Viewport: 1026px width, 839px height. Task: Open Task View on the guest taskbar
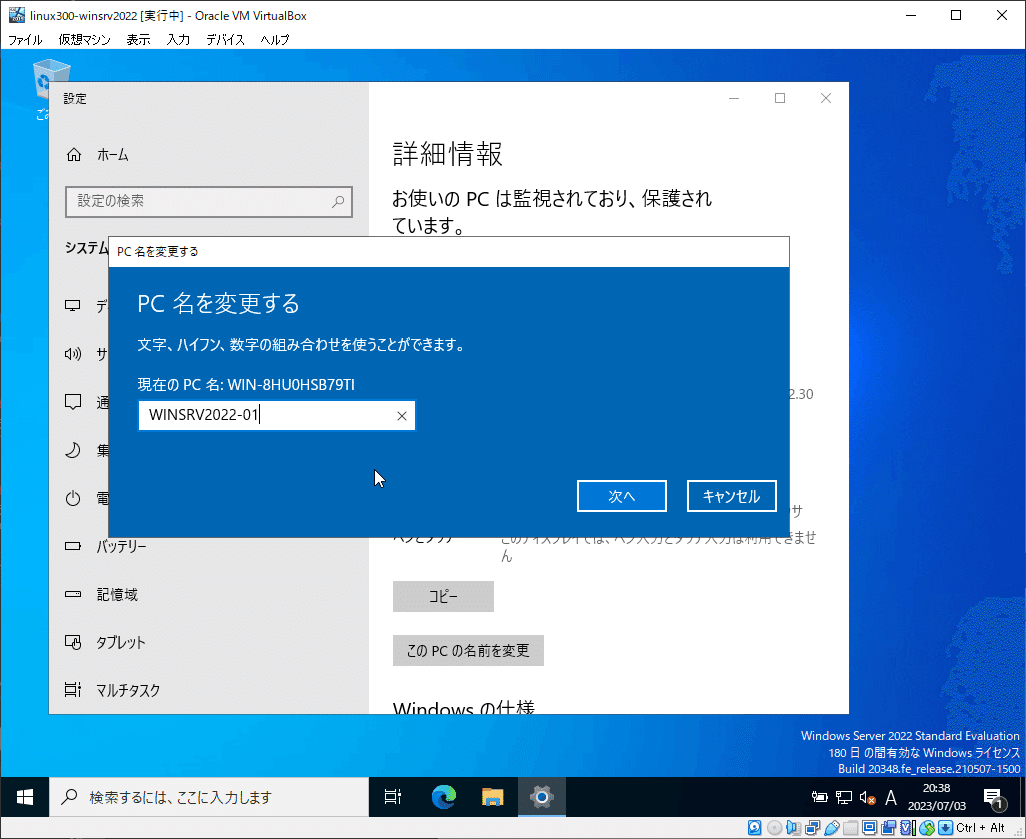pyautogui.click(x=393, y=797)
